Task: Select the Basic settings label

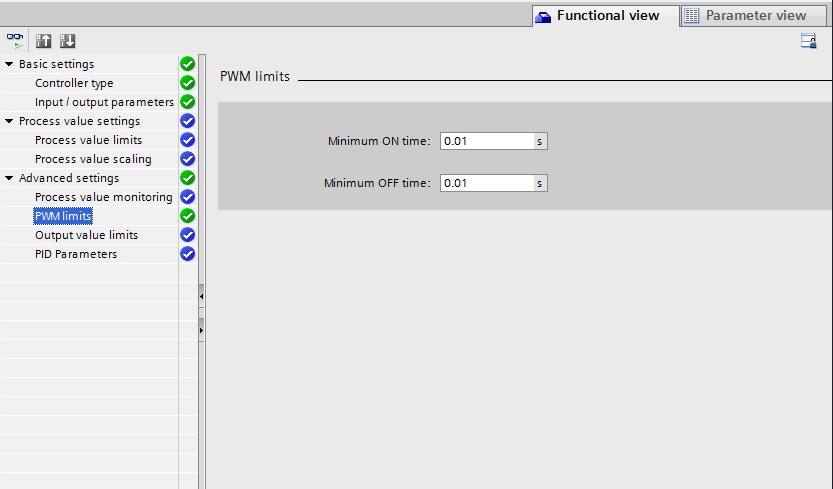Action: pos(56,64)
